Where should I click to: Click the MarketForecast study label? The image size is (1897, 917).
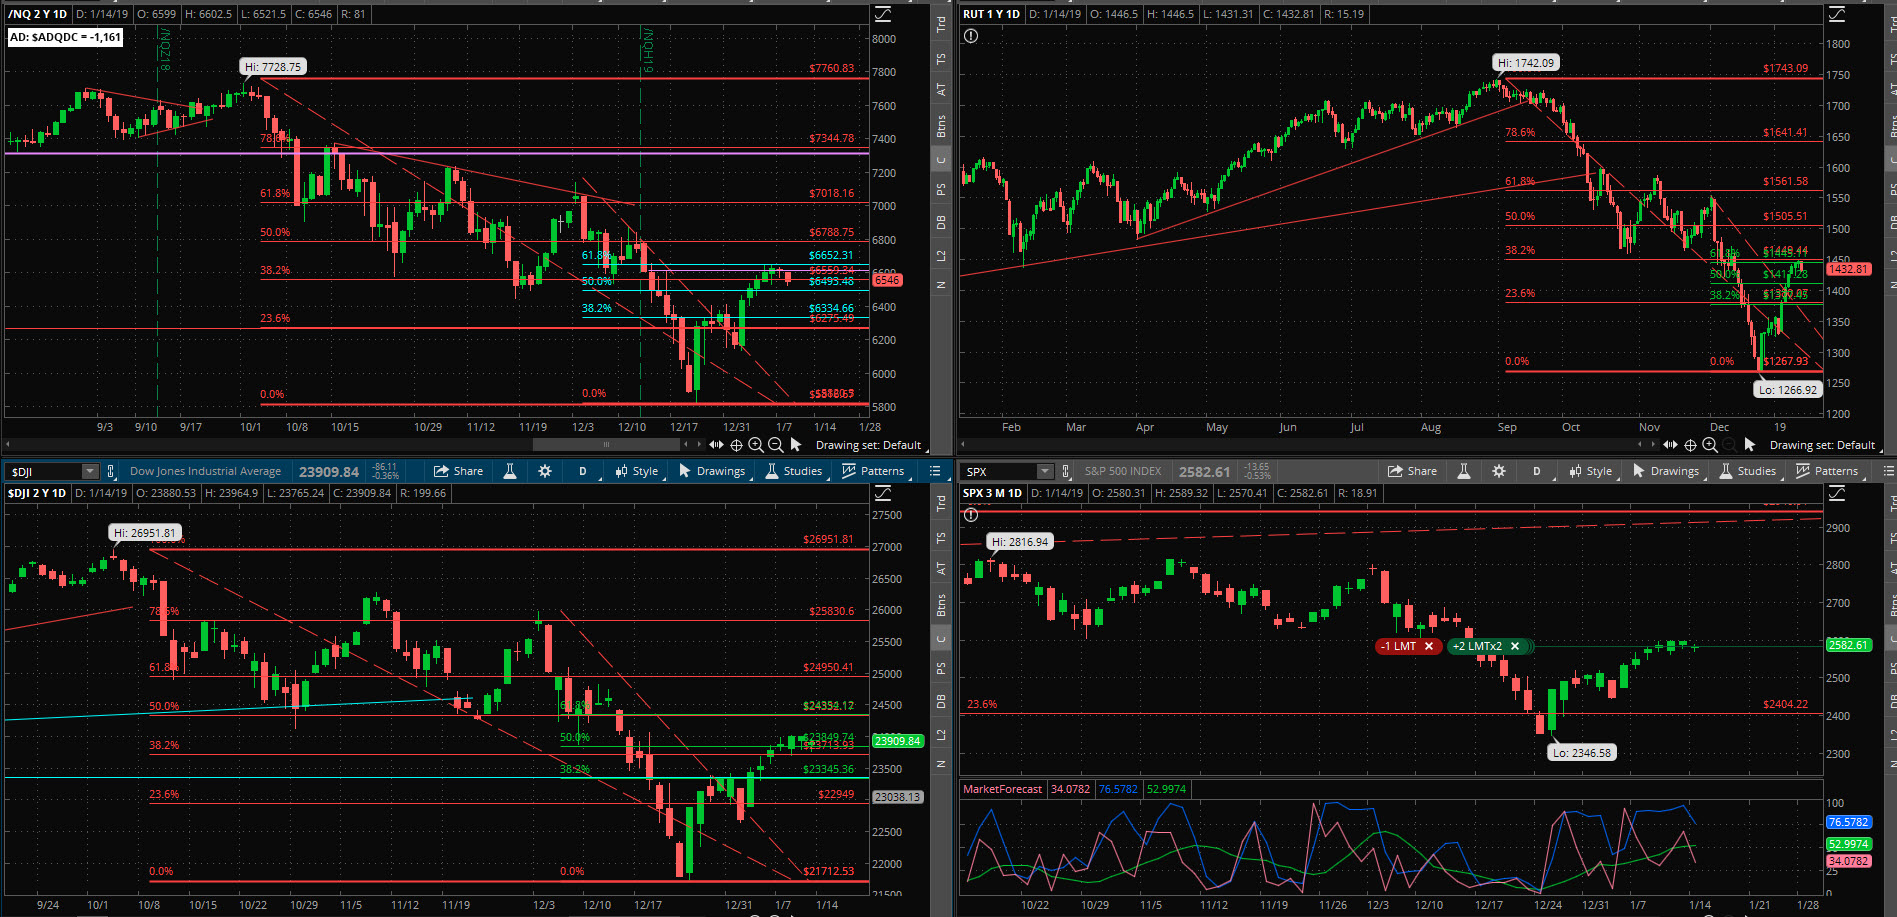point(1002,789)
